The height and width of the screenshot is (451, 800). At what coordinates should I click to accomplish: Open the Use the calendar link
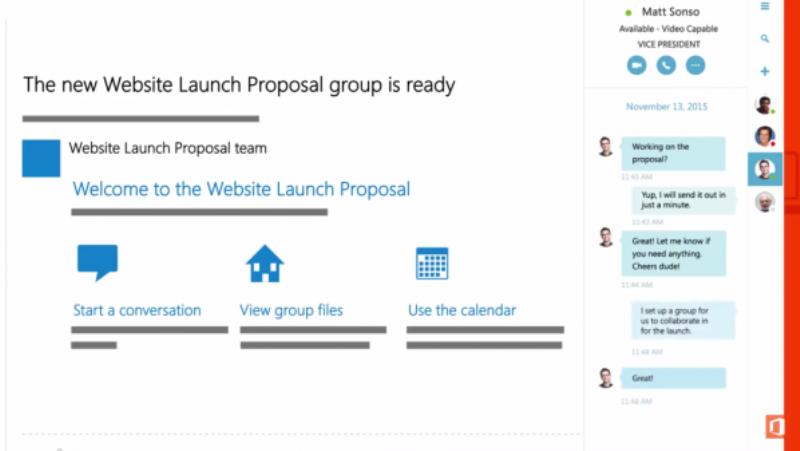coord(462,310)
